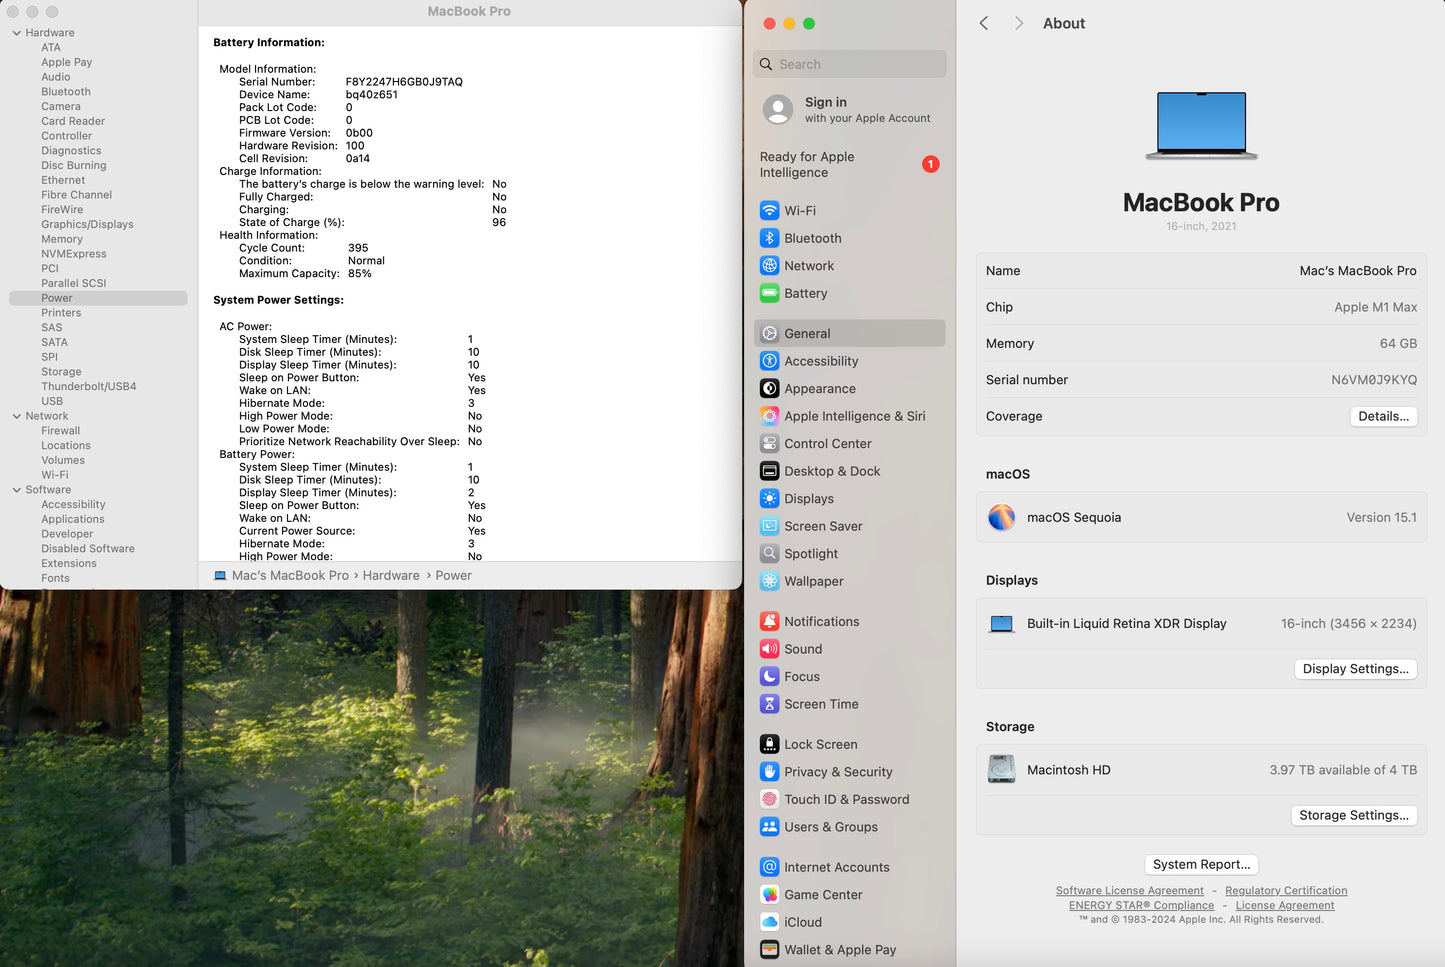Open the Software License Agreement
The height and width of the screenshot is (967, 1445).
tap(1129, 890)
